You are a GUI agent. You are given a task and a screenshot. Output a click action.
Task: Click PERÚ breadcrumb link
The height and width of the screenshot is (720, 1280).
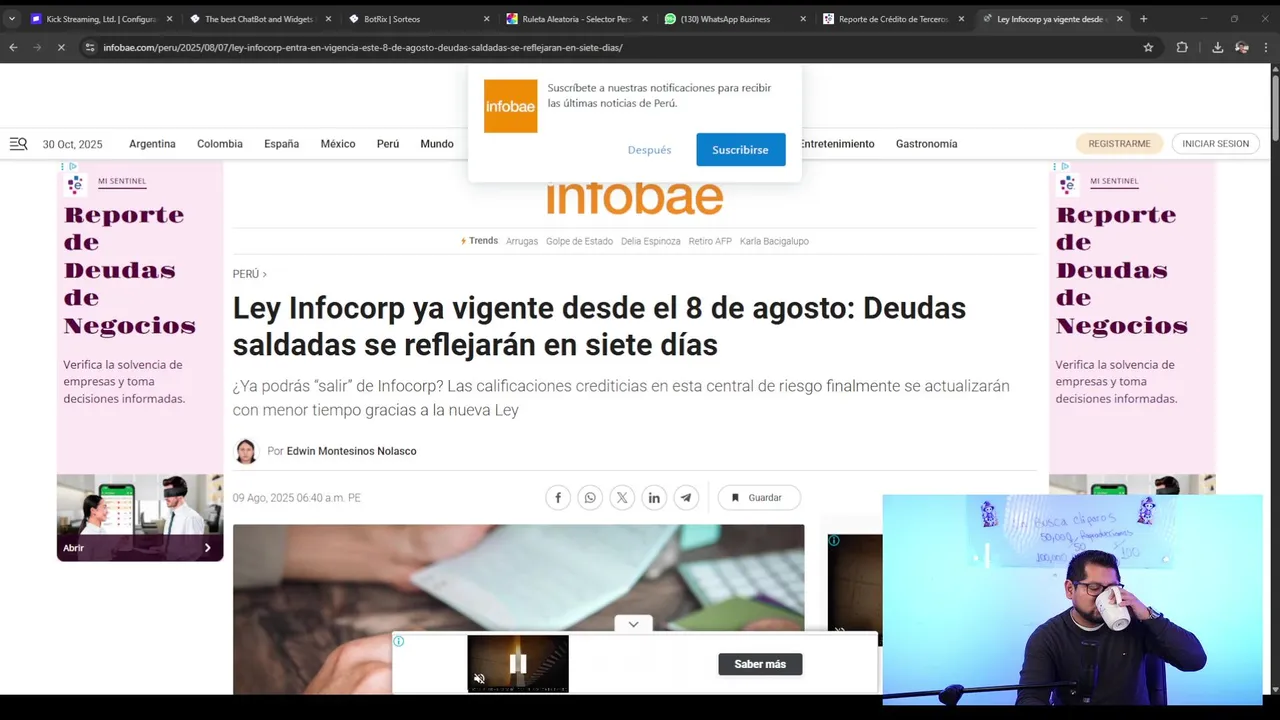click(x=246, y=274)
